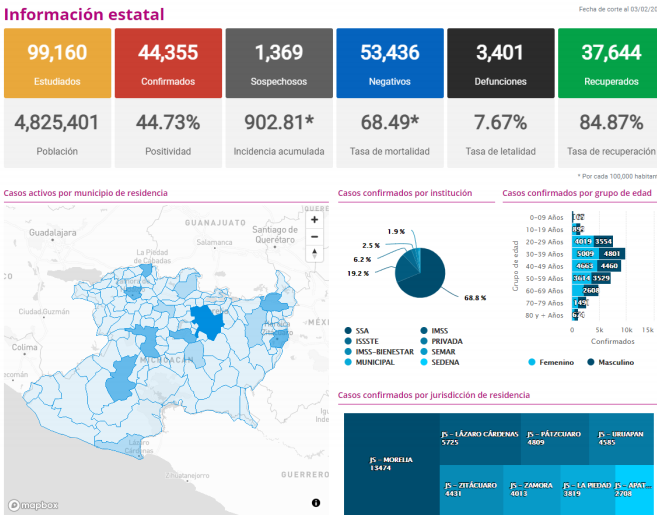Zoom out on the map

[x=314, y=237]
